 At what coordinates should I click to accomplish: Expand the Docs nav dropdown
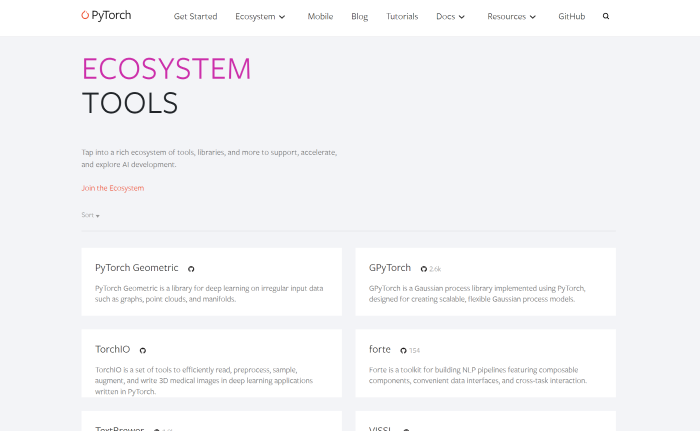(x=450, y=17)
